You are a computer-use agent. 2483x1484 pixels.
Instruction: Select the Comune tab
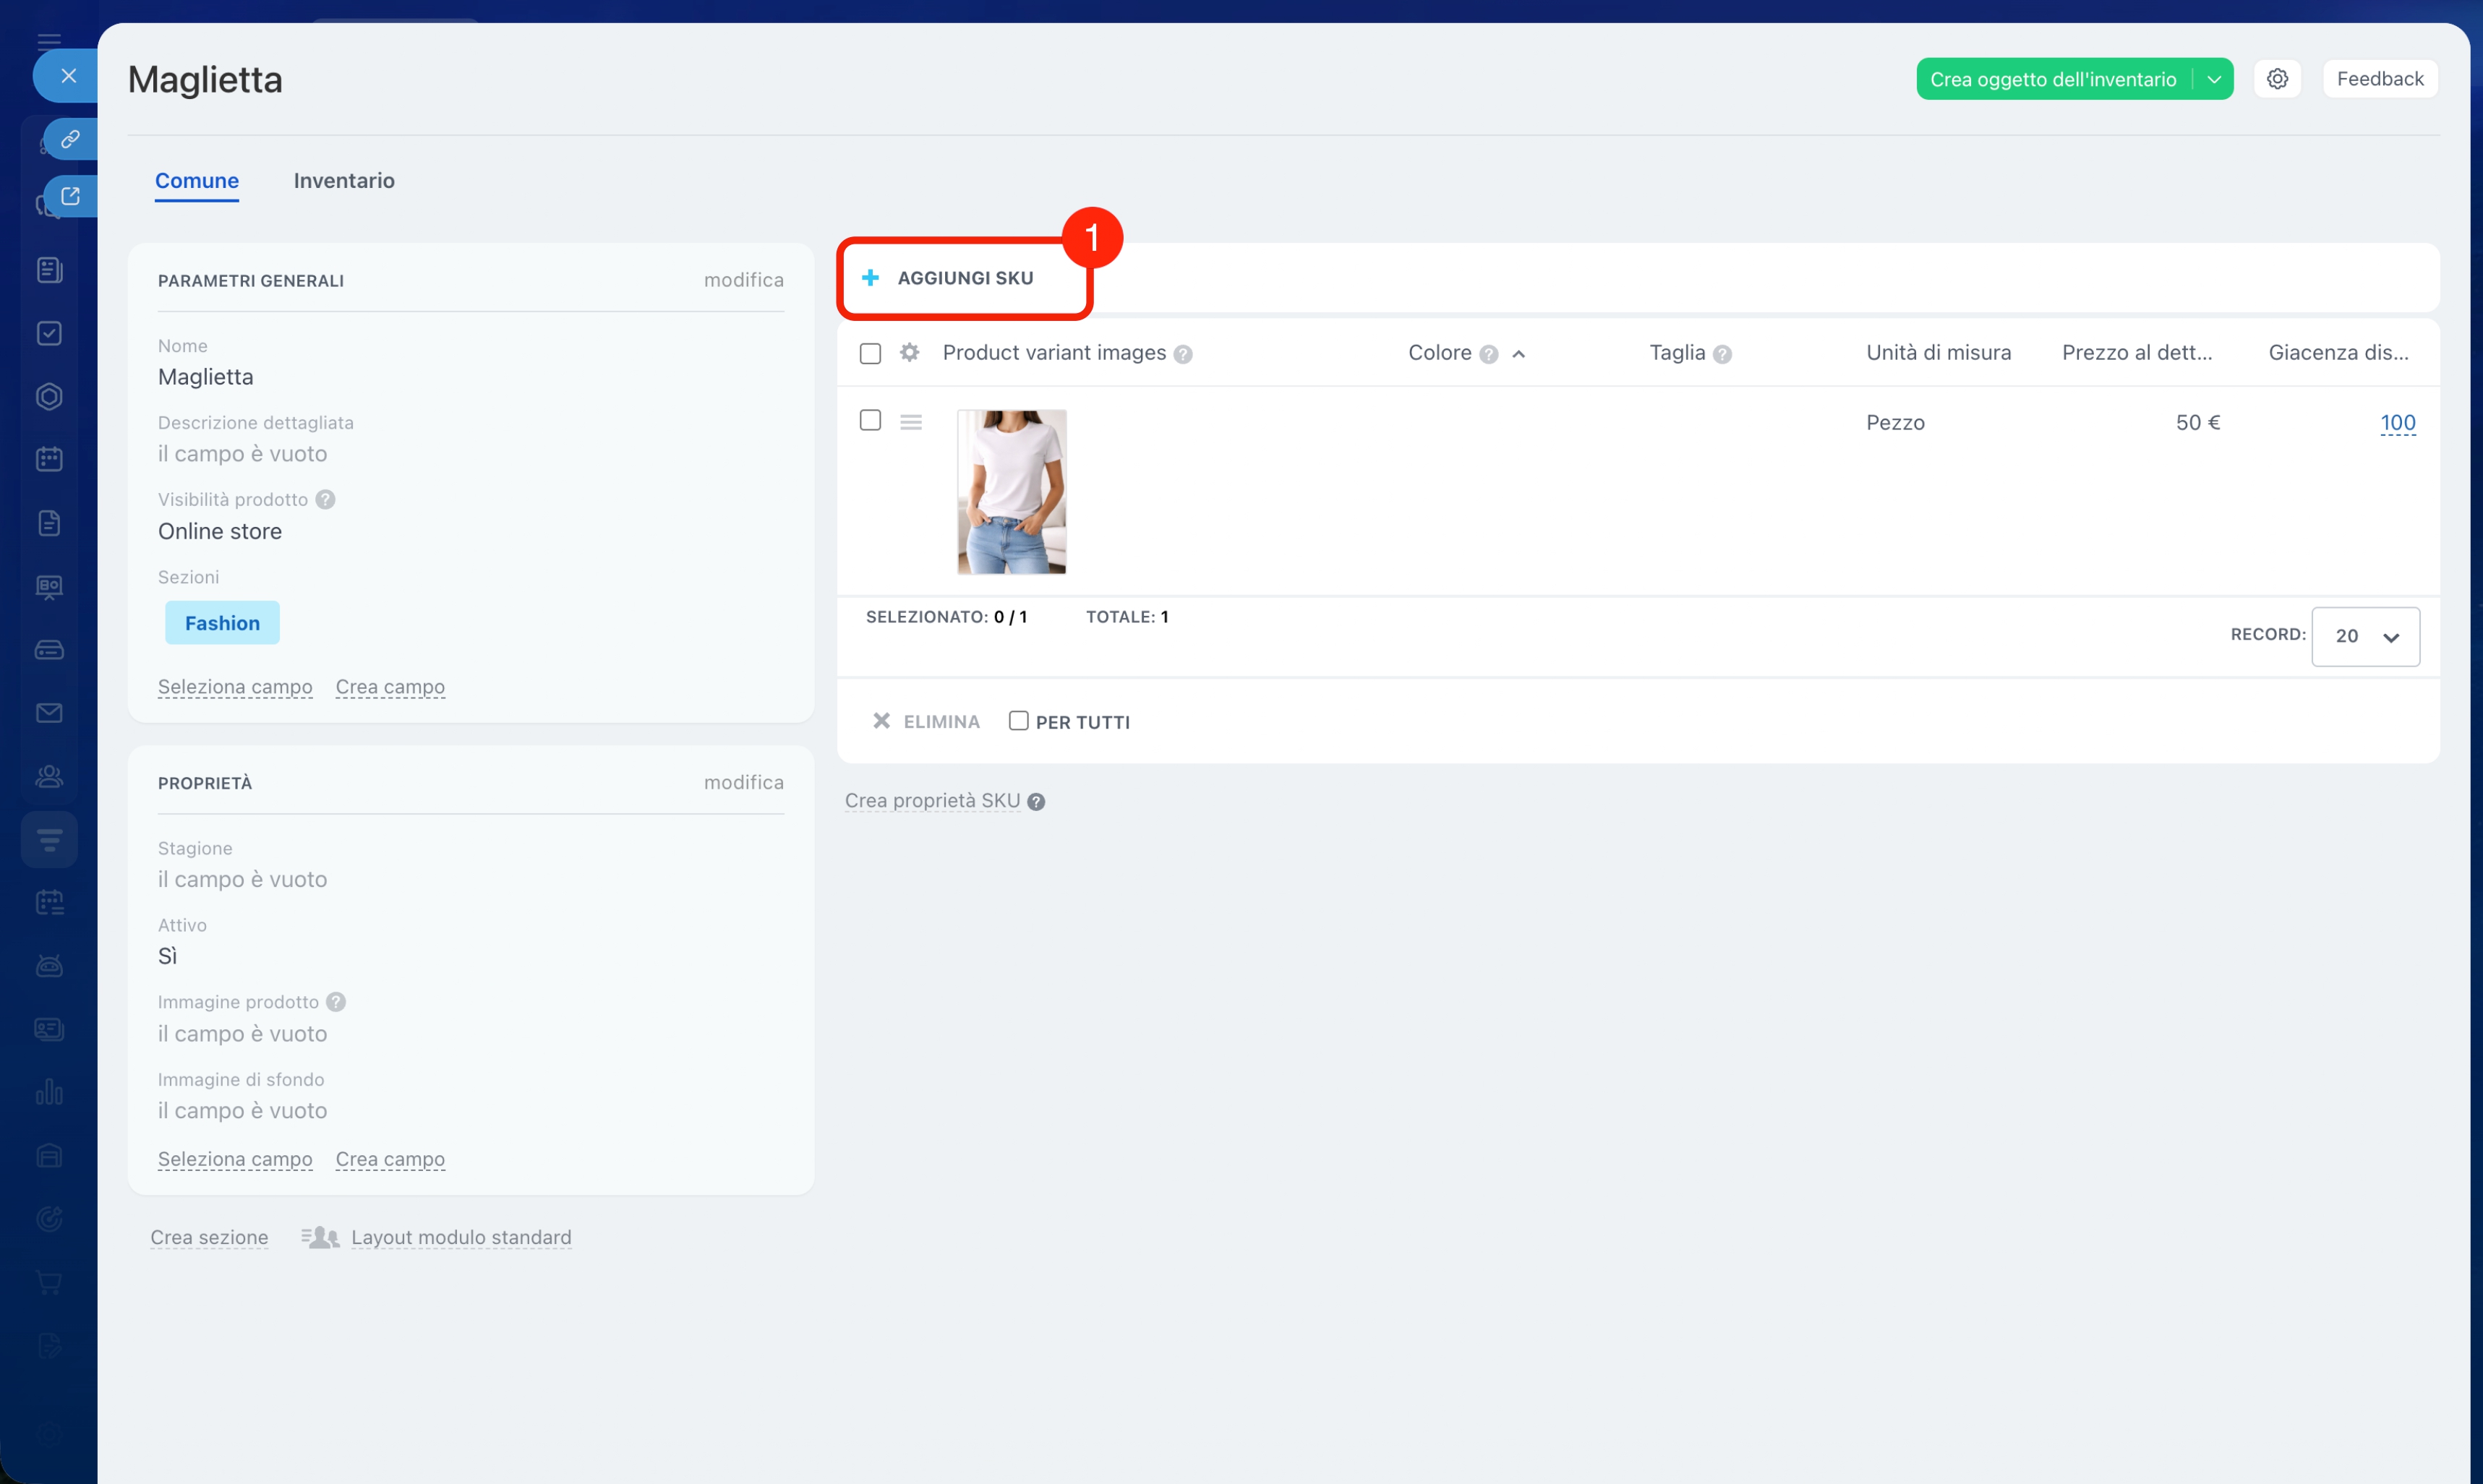click(x=196, y=181)
